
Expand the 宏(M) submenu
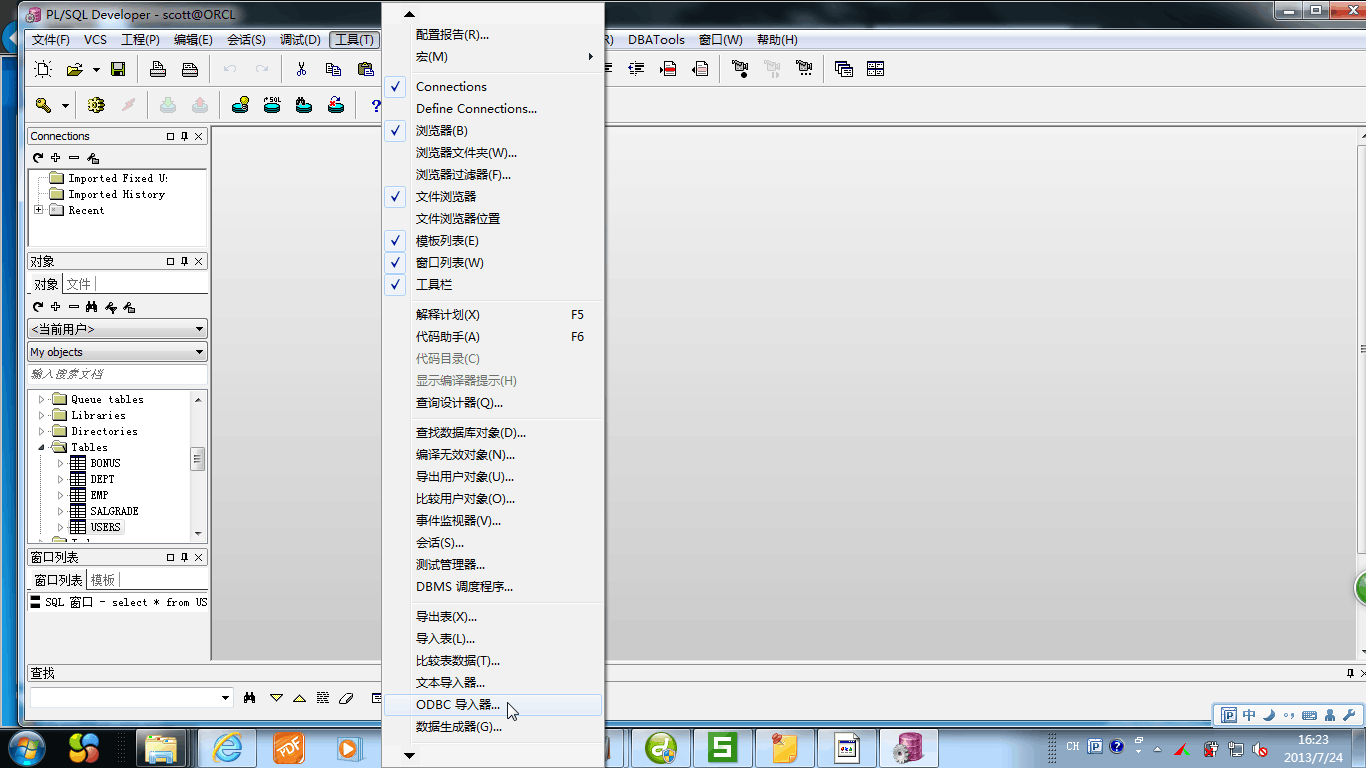494,57
